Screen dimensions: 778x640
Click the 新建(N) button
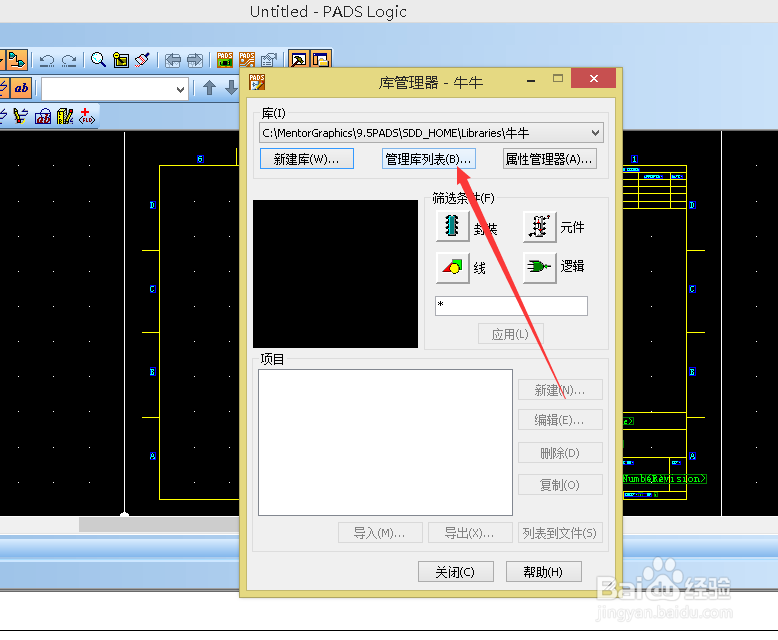(560, 390)
